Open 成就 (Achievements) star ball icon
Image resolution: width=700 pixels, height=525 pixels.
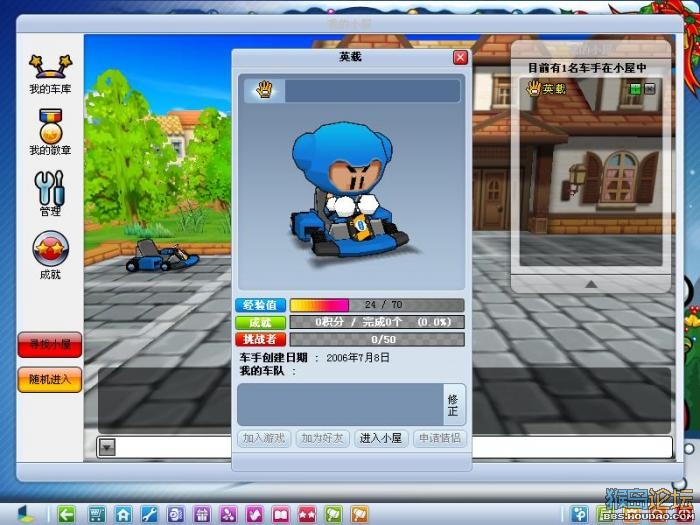[50, 255]
